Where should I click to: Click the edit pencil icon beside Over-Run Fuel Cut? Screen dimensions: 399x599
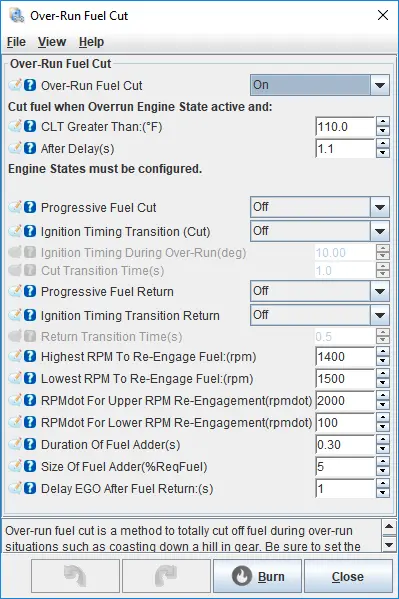(15, 85)
